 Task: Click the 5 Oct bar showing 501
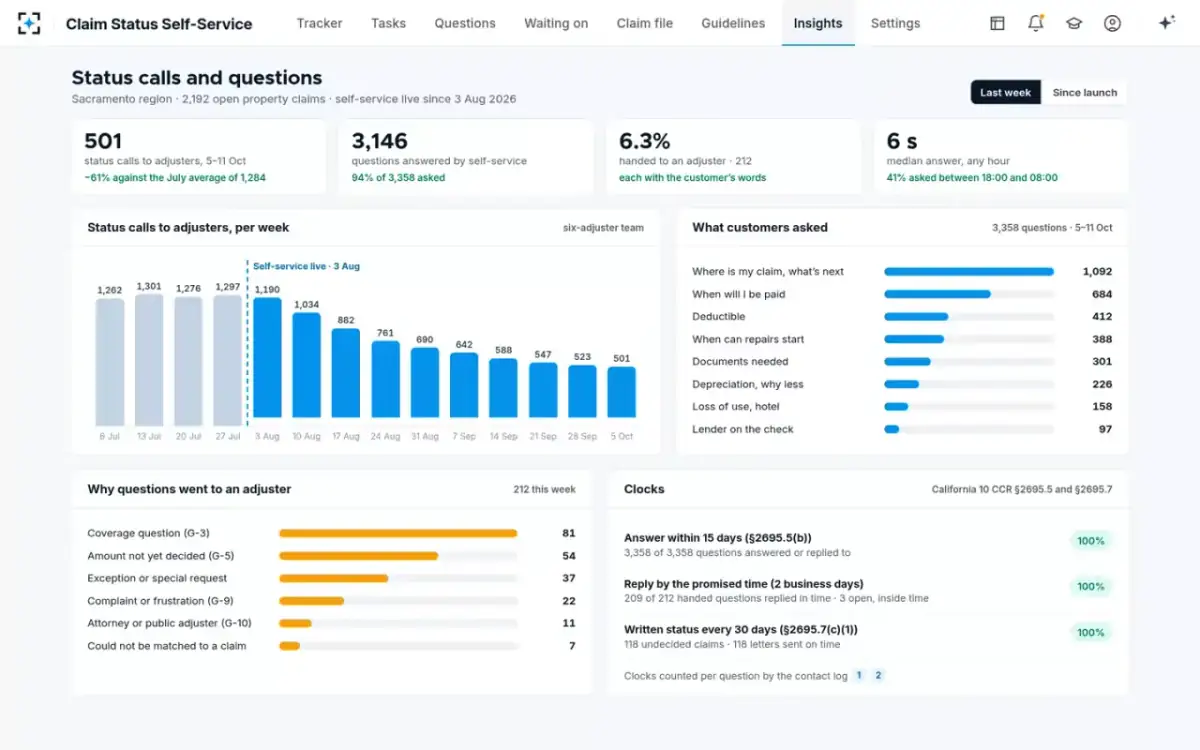[622, 392]
